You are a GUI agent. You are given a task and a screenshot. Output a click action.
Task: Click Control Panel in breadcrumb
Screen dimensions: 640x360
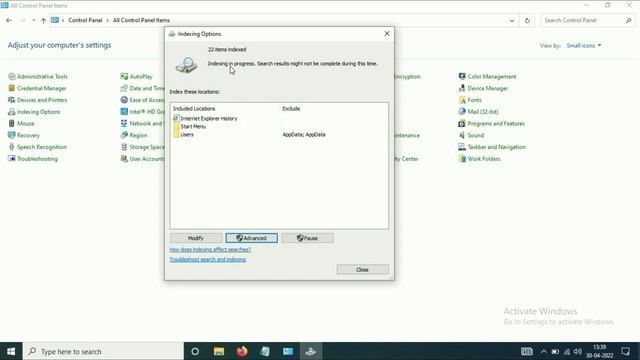(85, 20)
